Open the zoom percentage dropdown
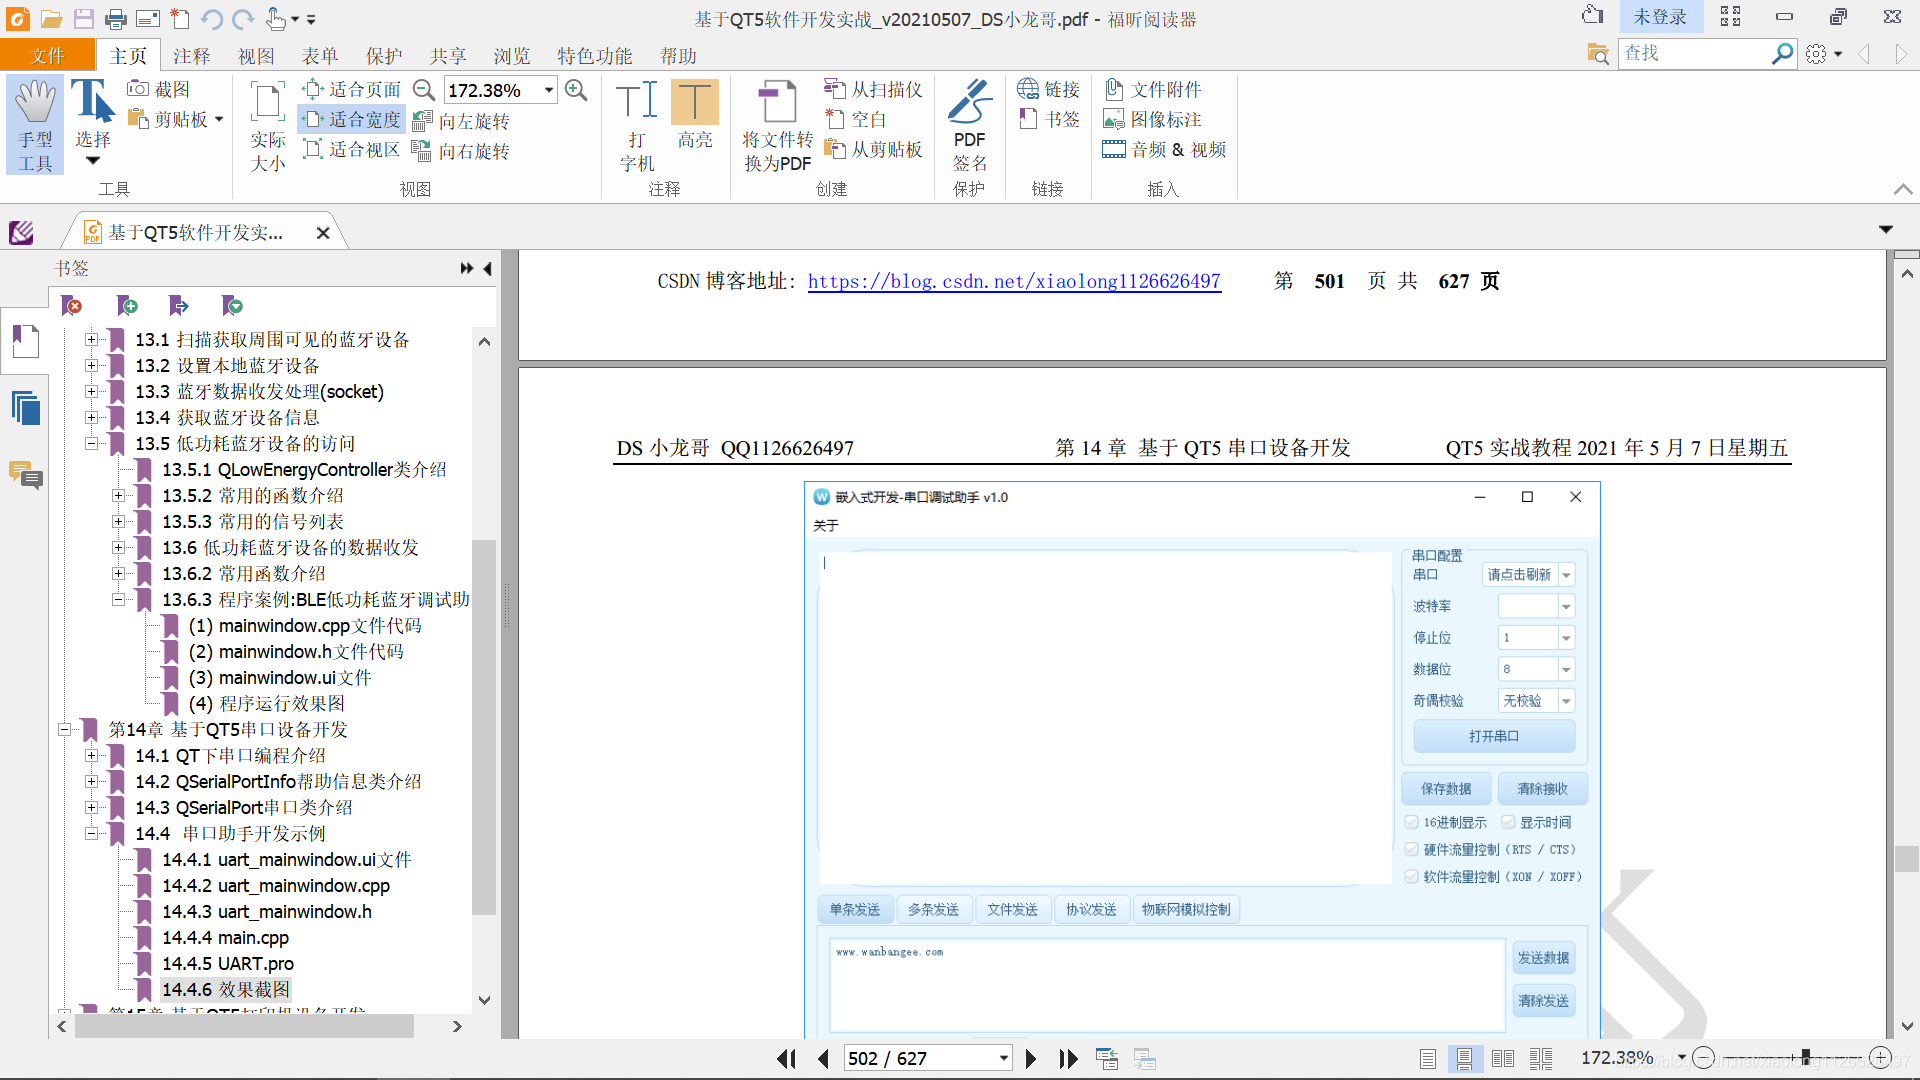The width and height of the screenshot is (1920, 1080). click(549, 90)
